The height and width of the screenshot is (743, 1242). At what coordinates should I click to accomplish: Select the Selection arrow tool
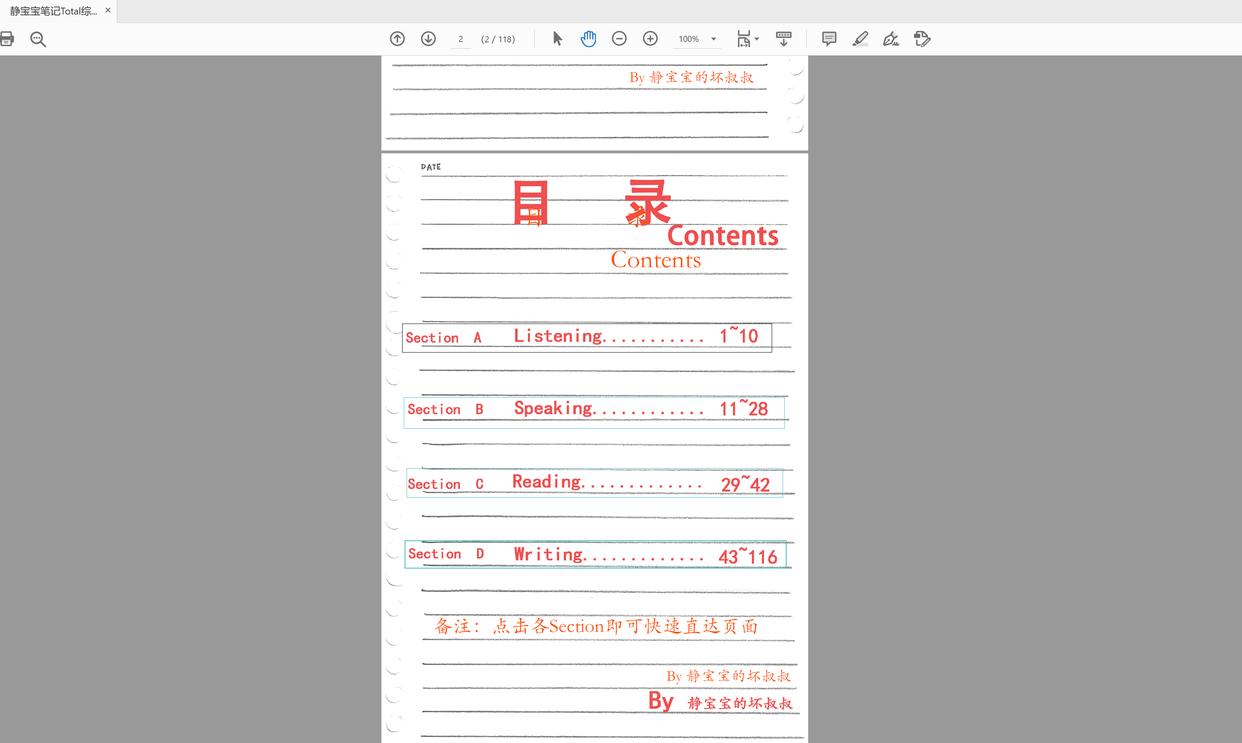557,38
